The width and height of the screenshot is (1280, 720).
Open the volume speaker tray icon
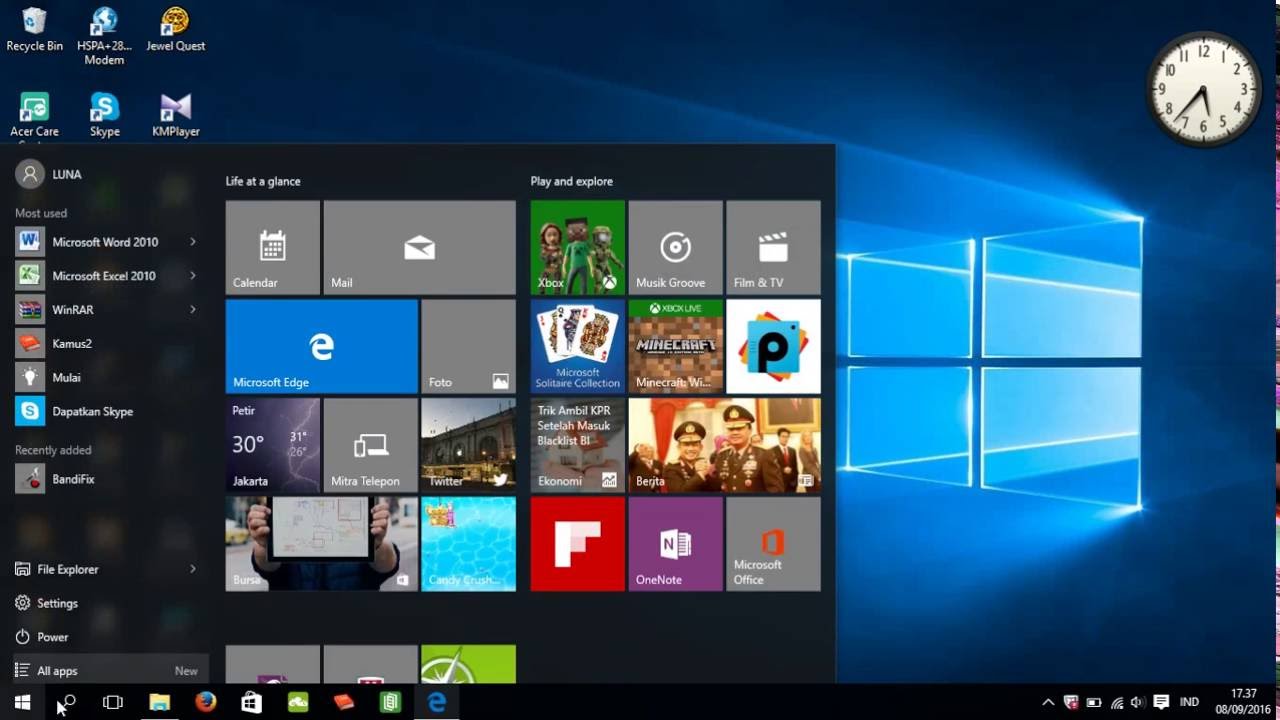tap(1138, 703)
